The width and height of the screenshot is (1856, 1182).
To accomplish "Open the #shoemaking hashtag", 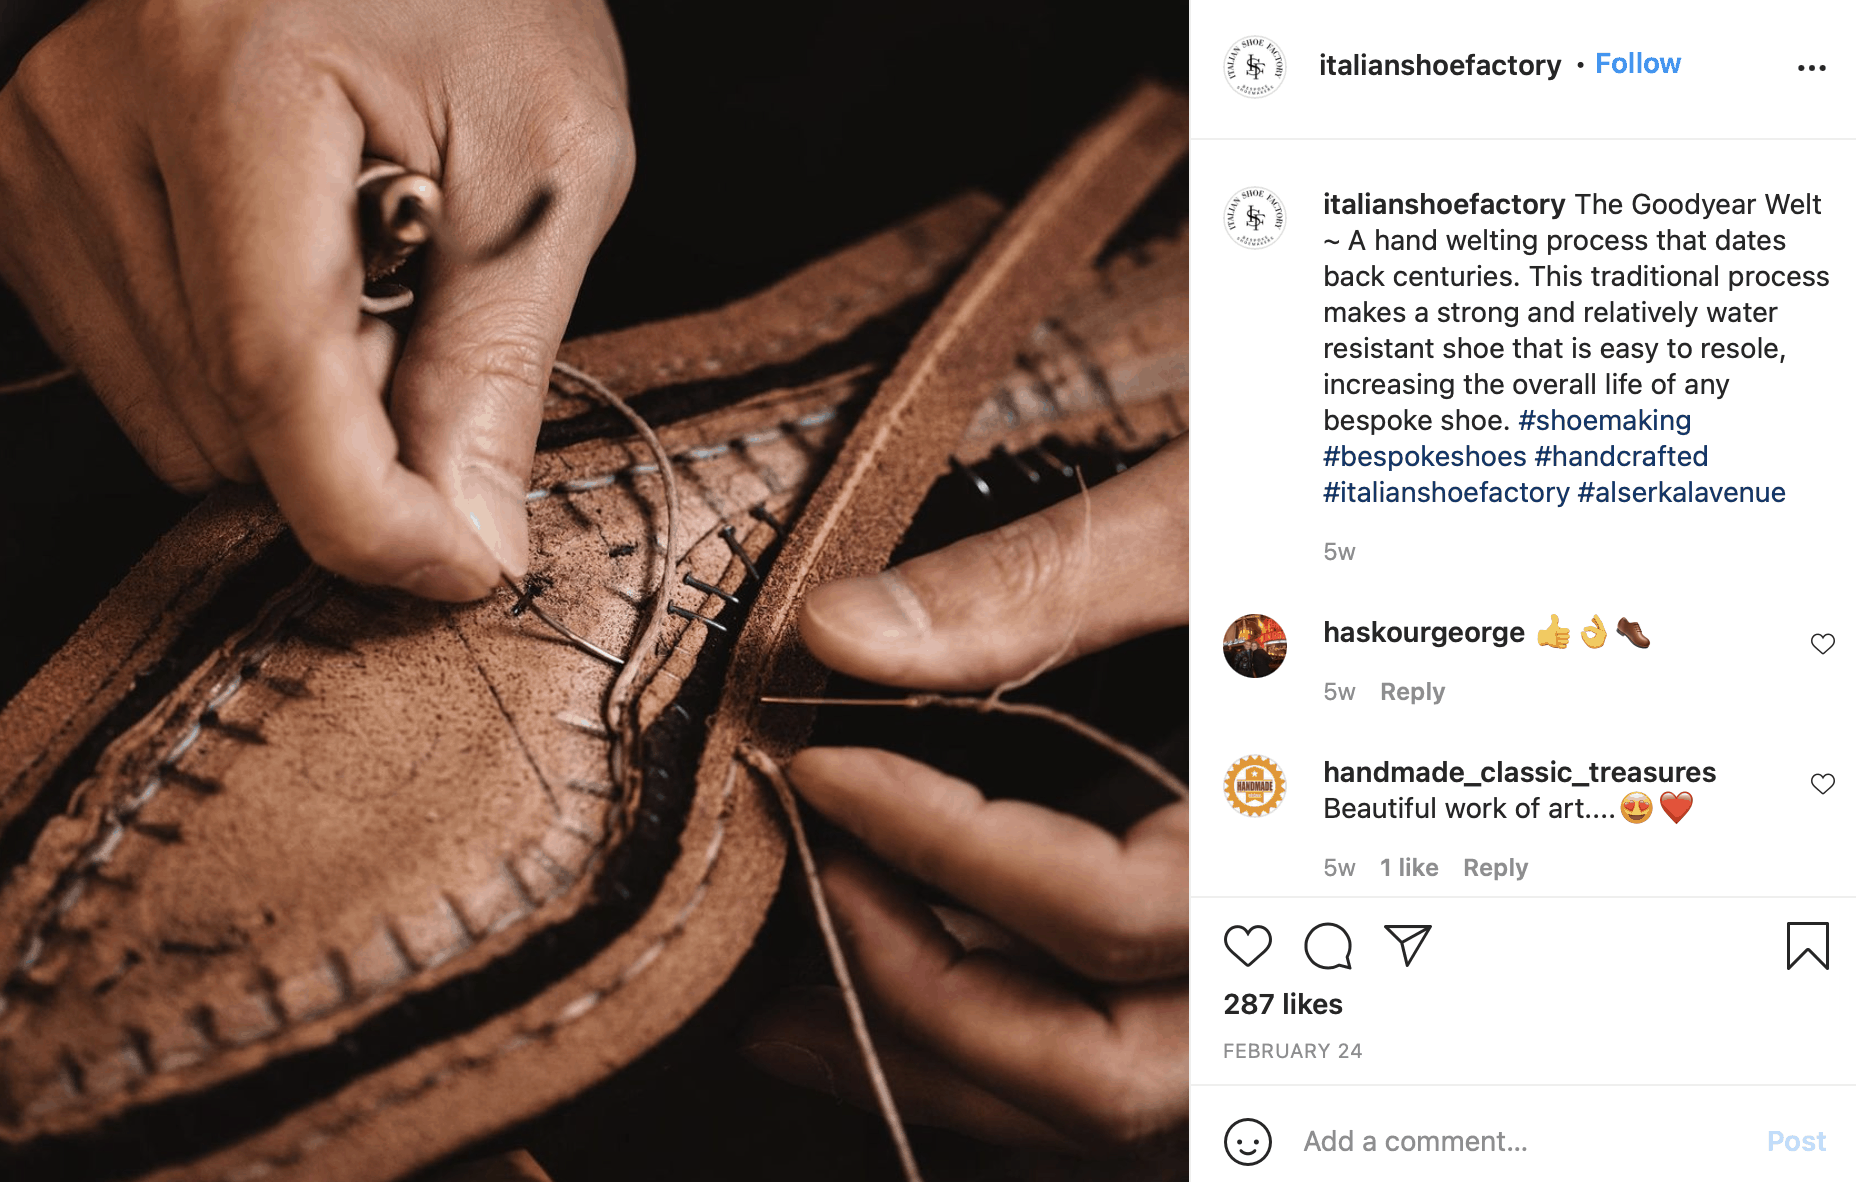I will coord(1604,420).
